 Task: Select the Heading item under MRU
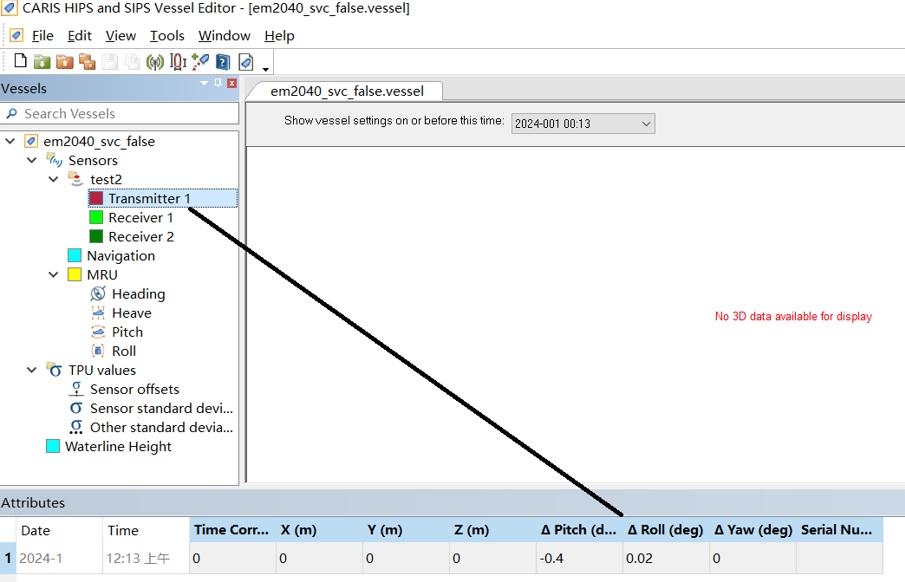[x=139, y=294]
